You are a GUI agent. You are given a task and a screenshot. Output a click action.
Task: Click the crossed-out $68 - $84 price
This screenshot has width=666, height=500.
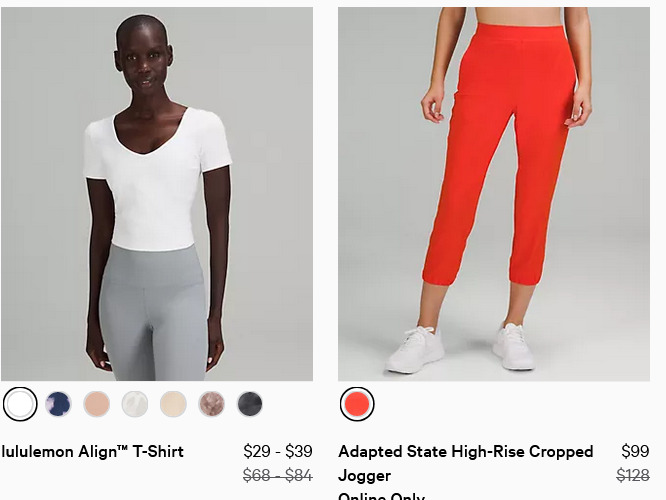click(278, 475)
